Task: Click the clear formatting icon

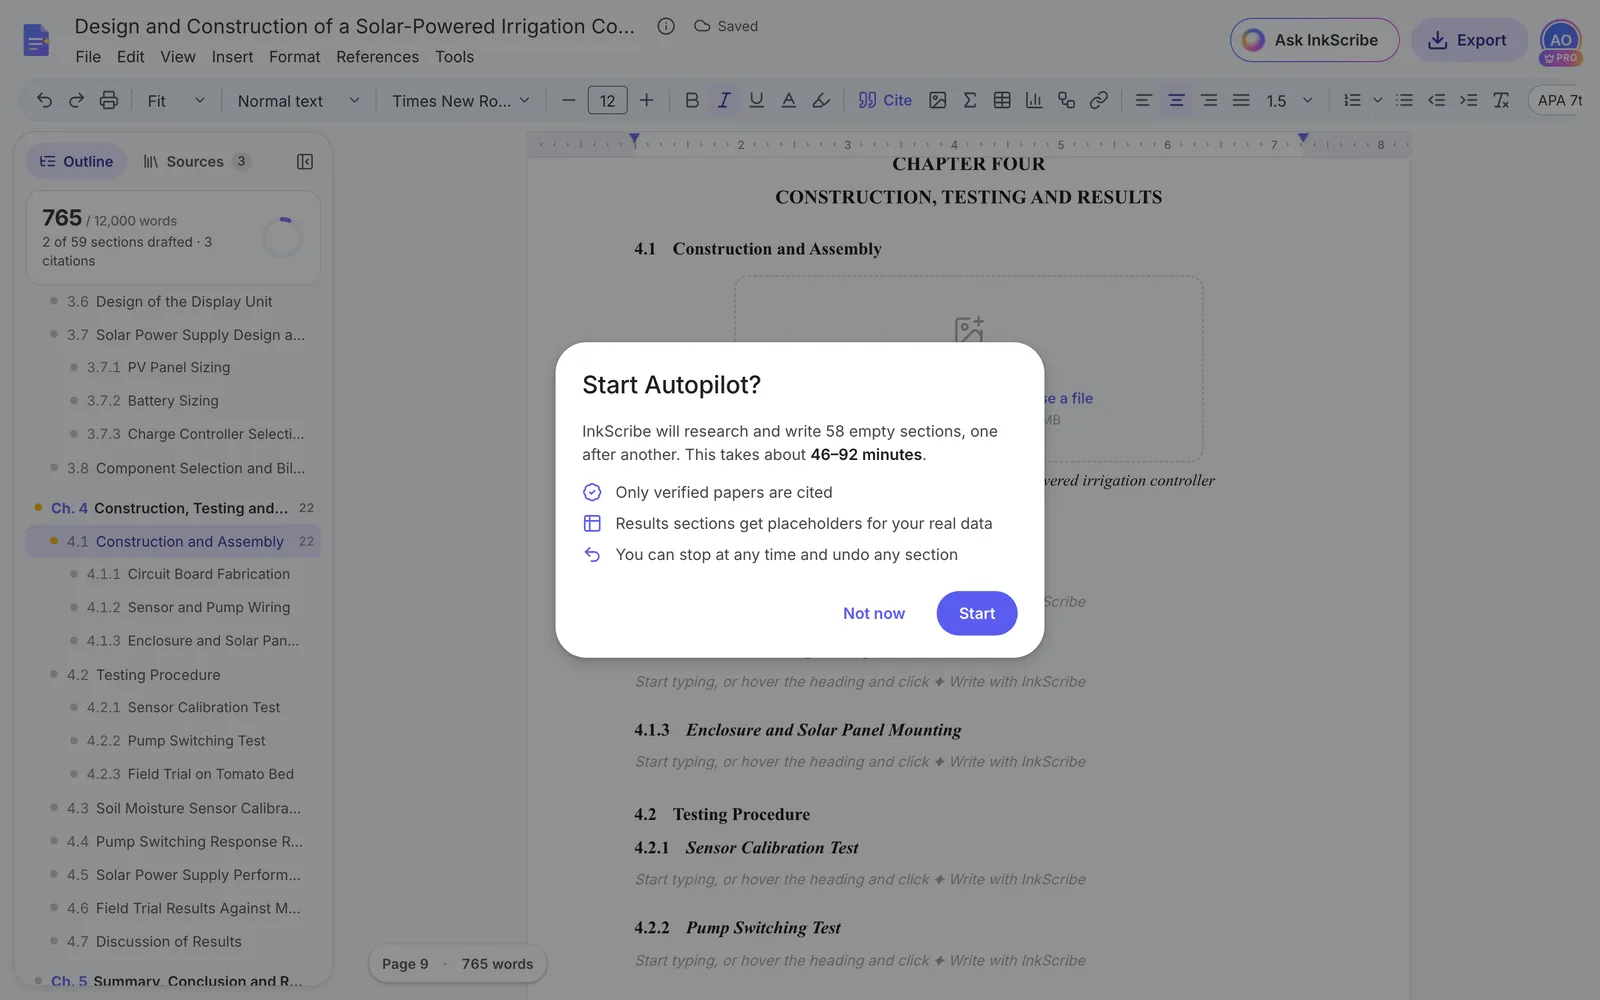Action: [1500, 100]
